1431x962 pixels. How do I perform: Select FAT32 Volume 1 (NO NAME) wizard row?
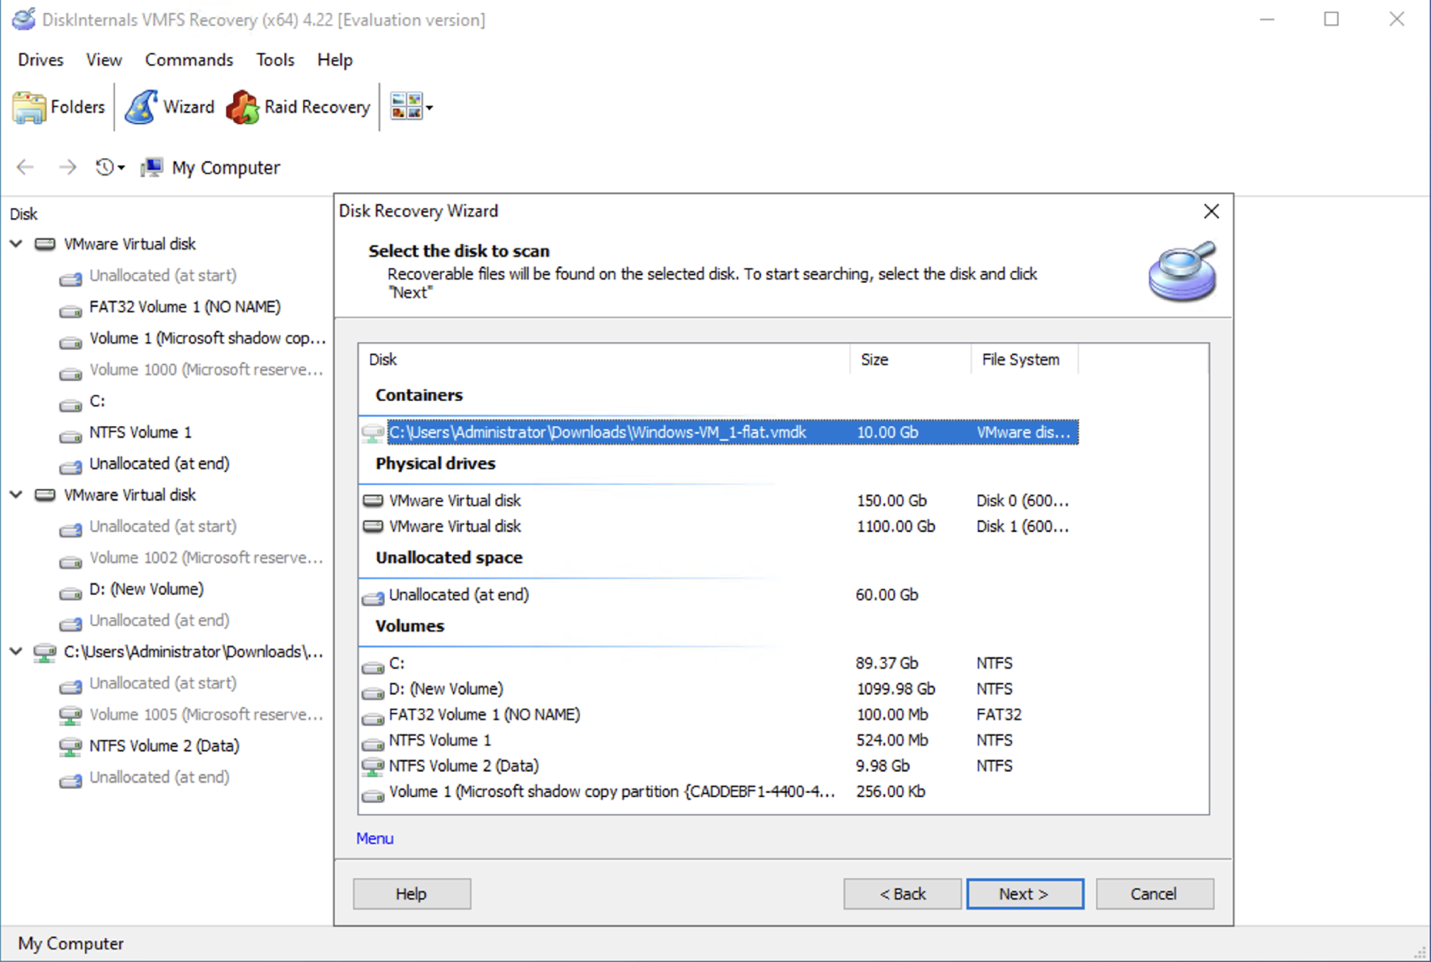pyautogui.click(x=718, y=715)
